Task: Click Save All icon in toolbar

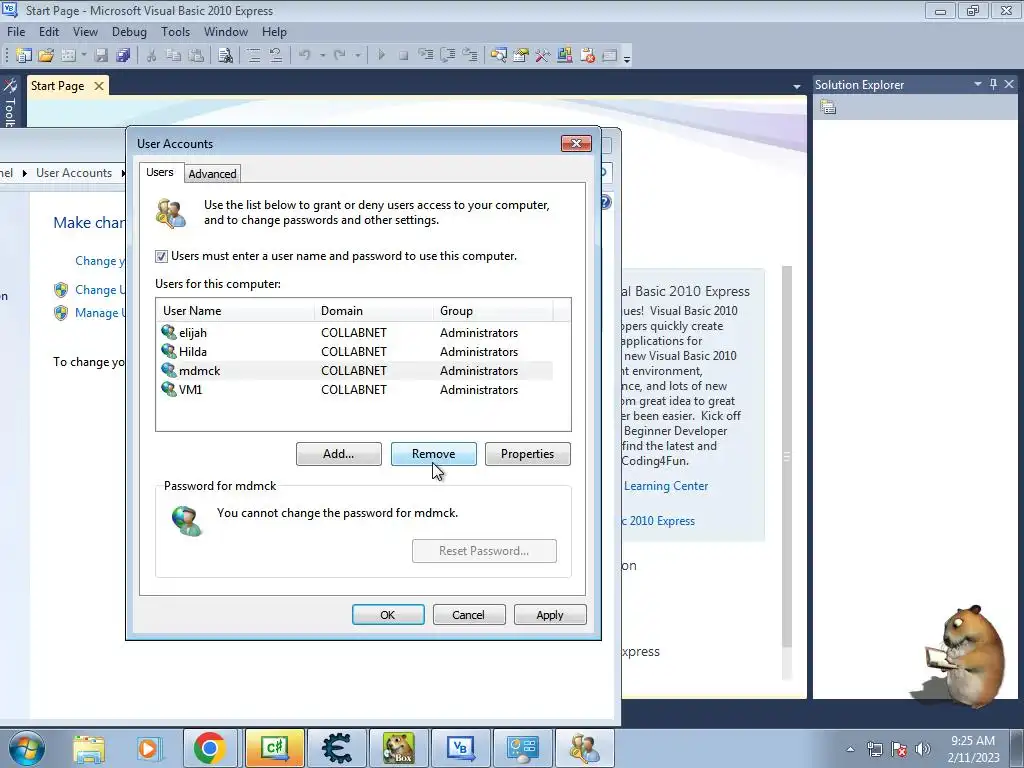Action: 123,56
